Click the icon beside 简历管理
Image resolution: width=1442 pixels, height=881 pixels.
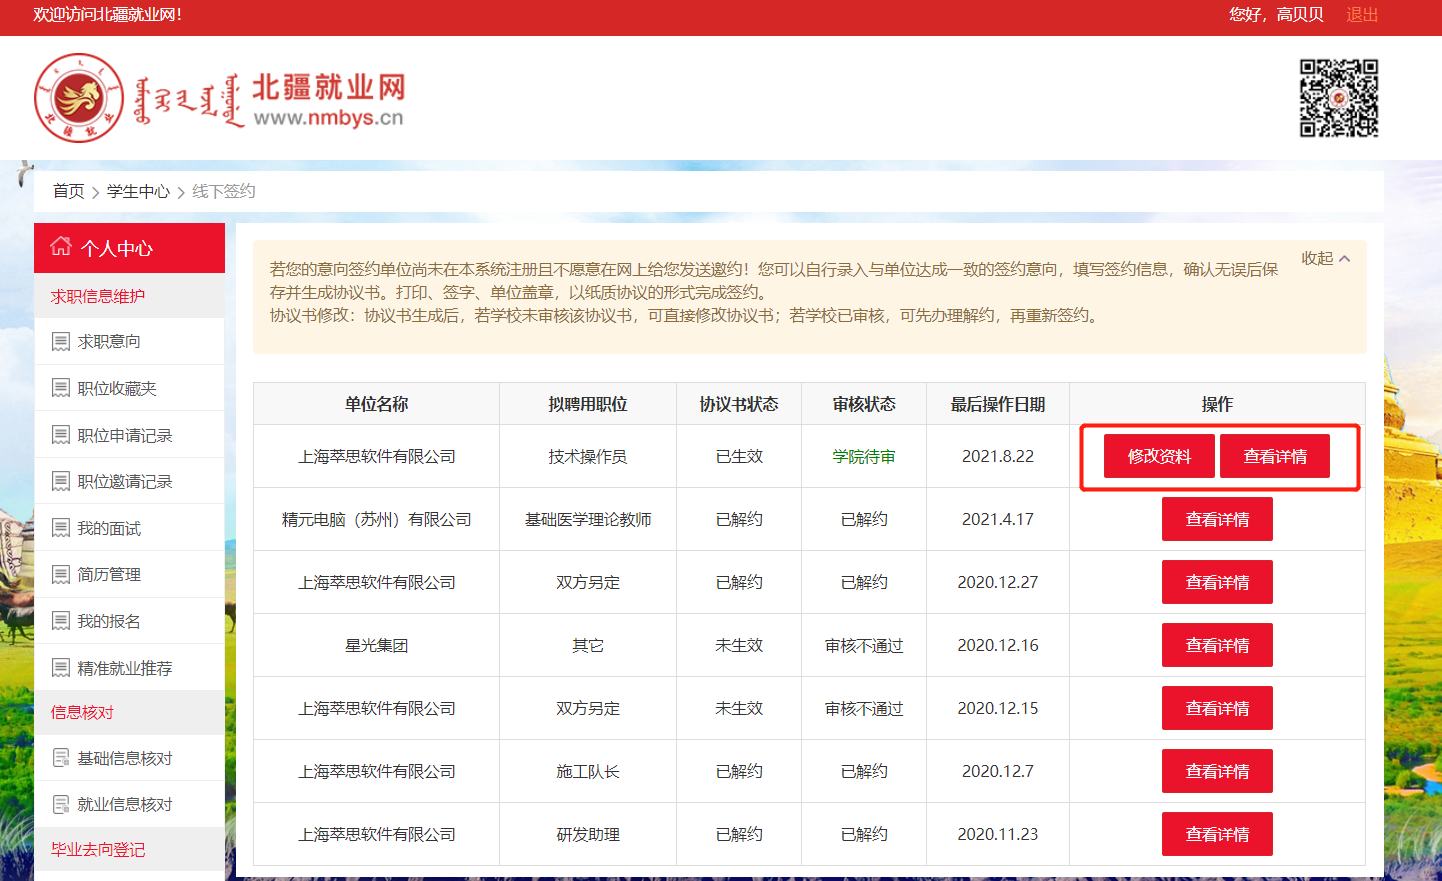[61, 574]
